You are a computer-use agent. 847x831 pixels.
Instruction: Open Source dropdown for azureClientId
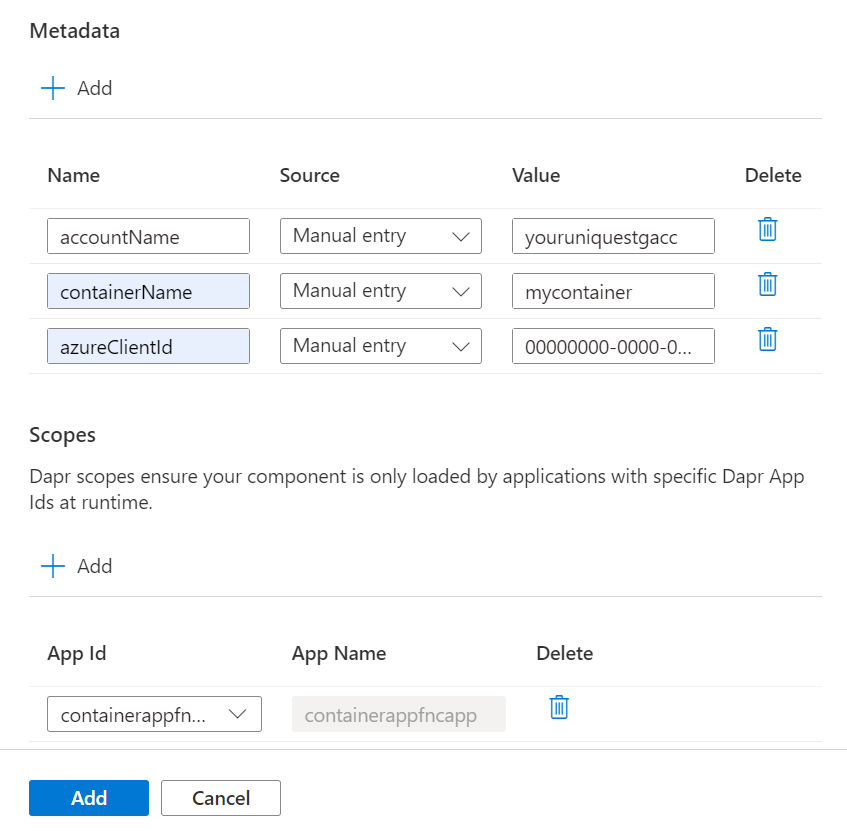[380, 346]
